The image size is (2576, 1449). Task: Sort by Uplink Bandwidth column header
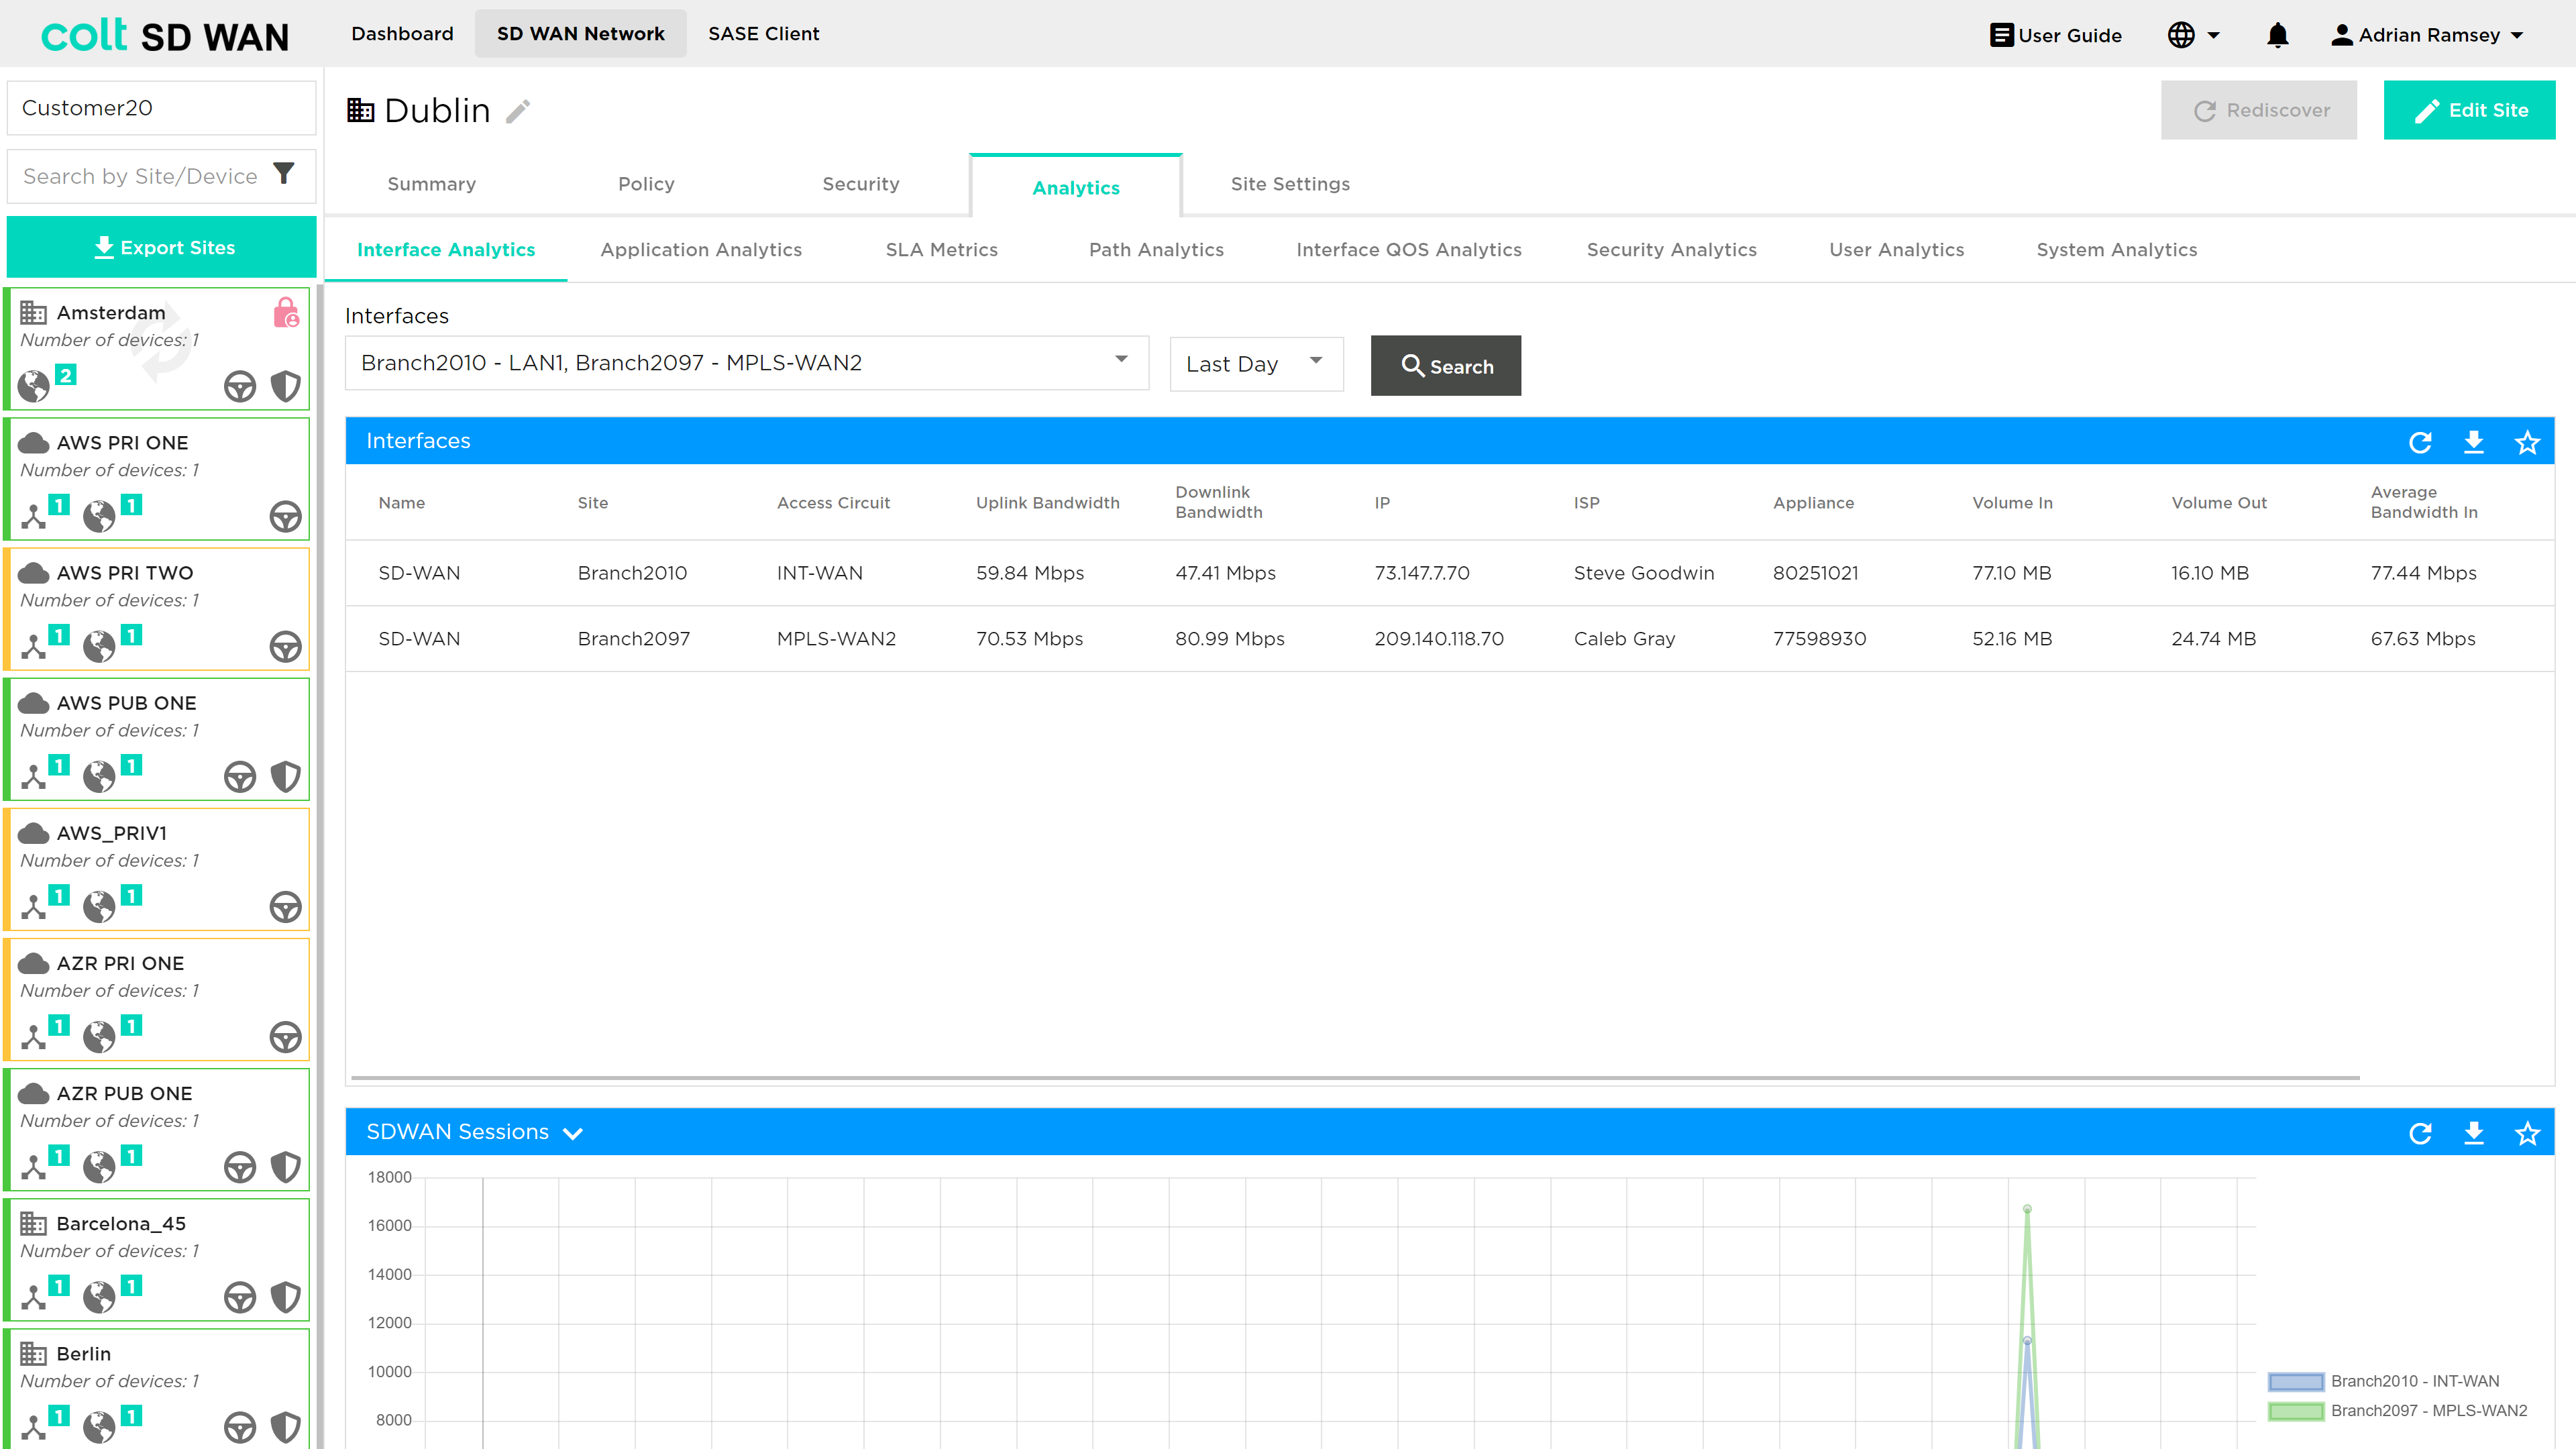pyautogui.click(x=1047, y=503)
